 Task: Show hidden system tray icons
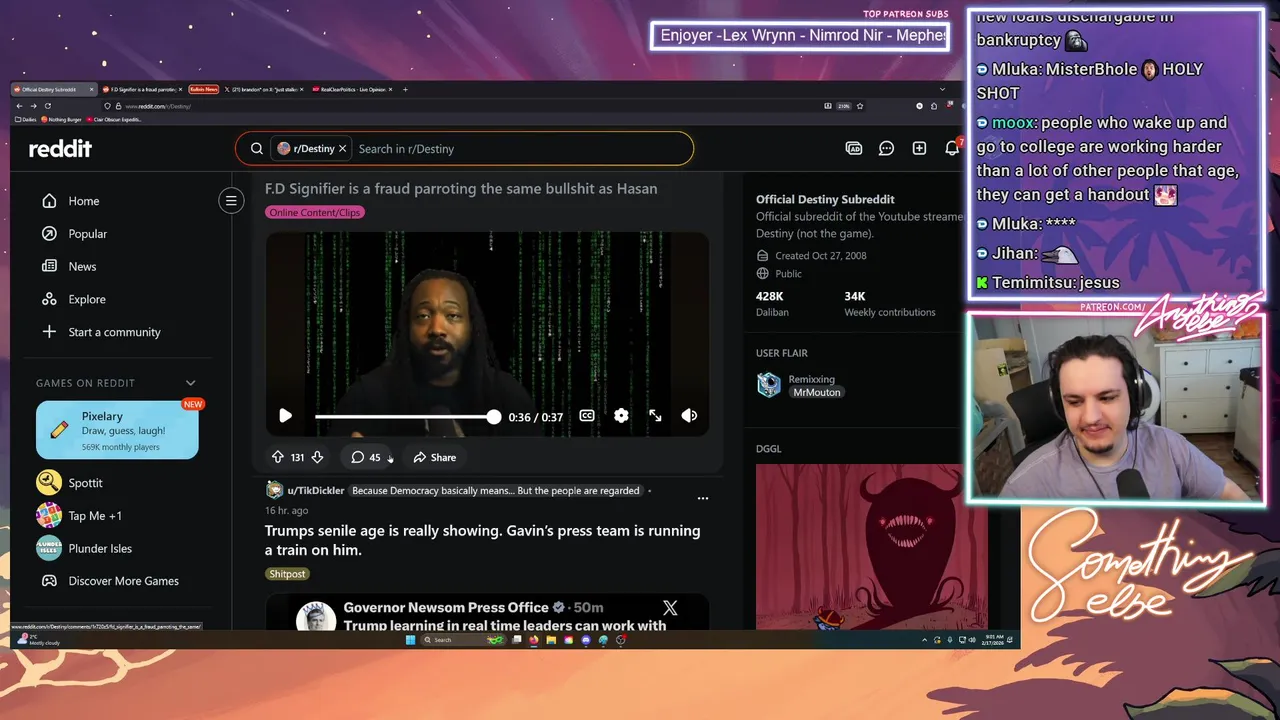tap(924, 640)
